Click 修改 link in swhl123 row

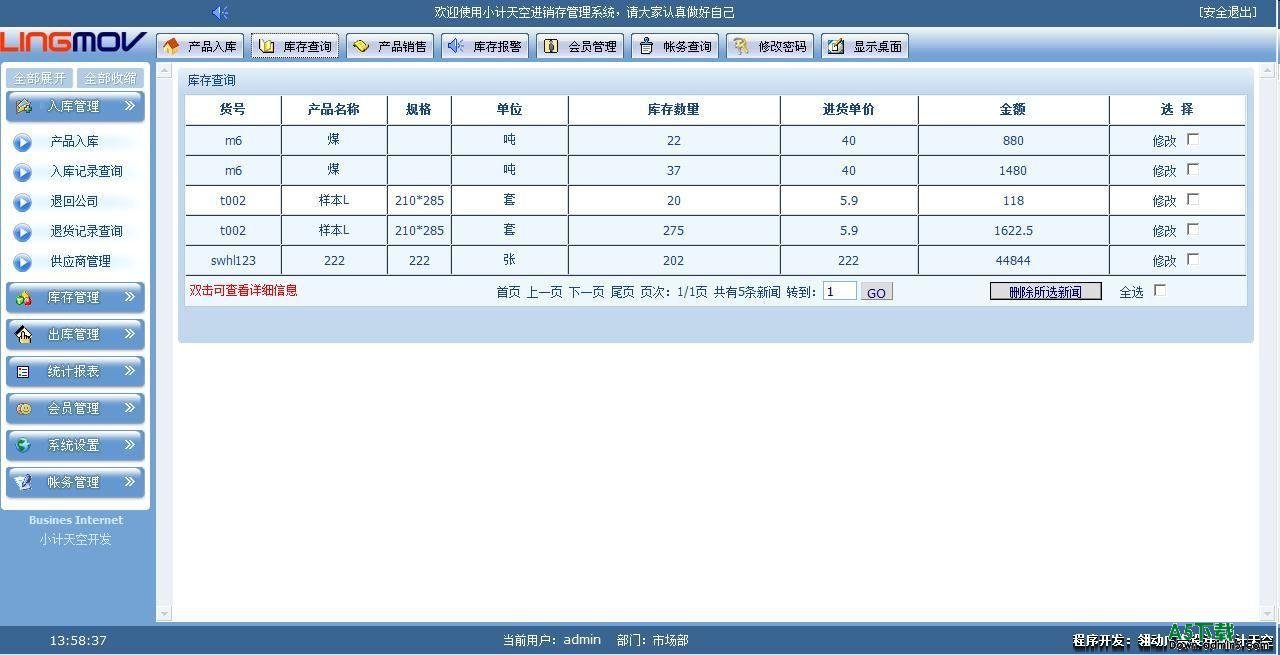pyautogui.click(x=1164, y=261)
